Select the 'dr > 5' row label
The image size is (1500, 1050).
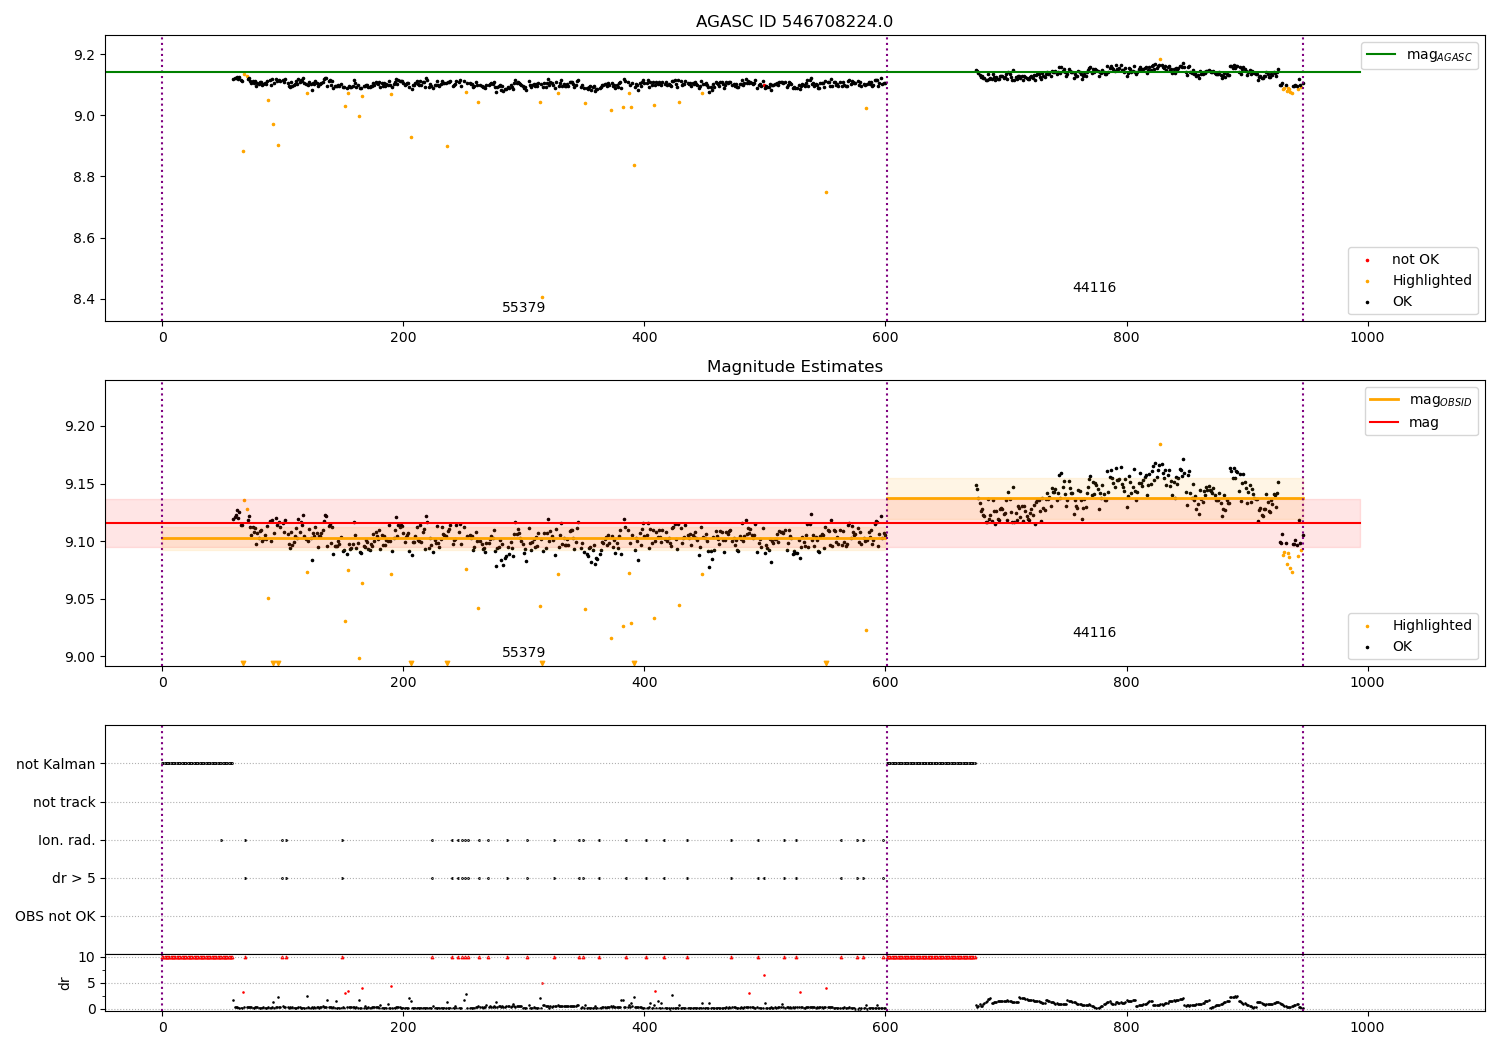click(x=74, y=879)
